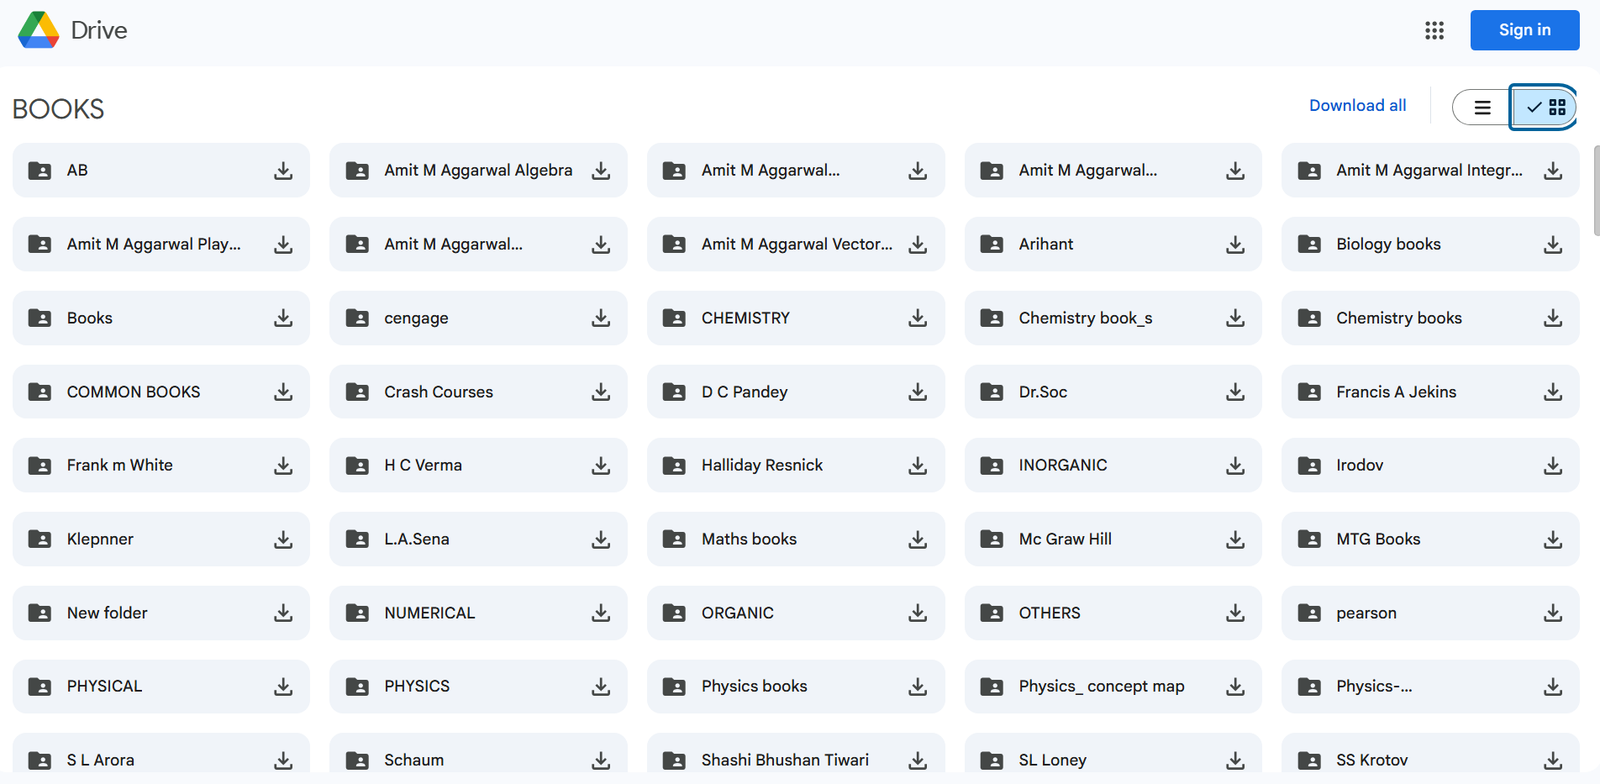The image size is (1600, 784).
Task: Click the vertical page scrollbar
Action: (1595, 190)
